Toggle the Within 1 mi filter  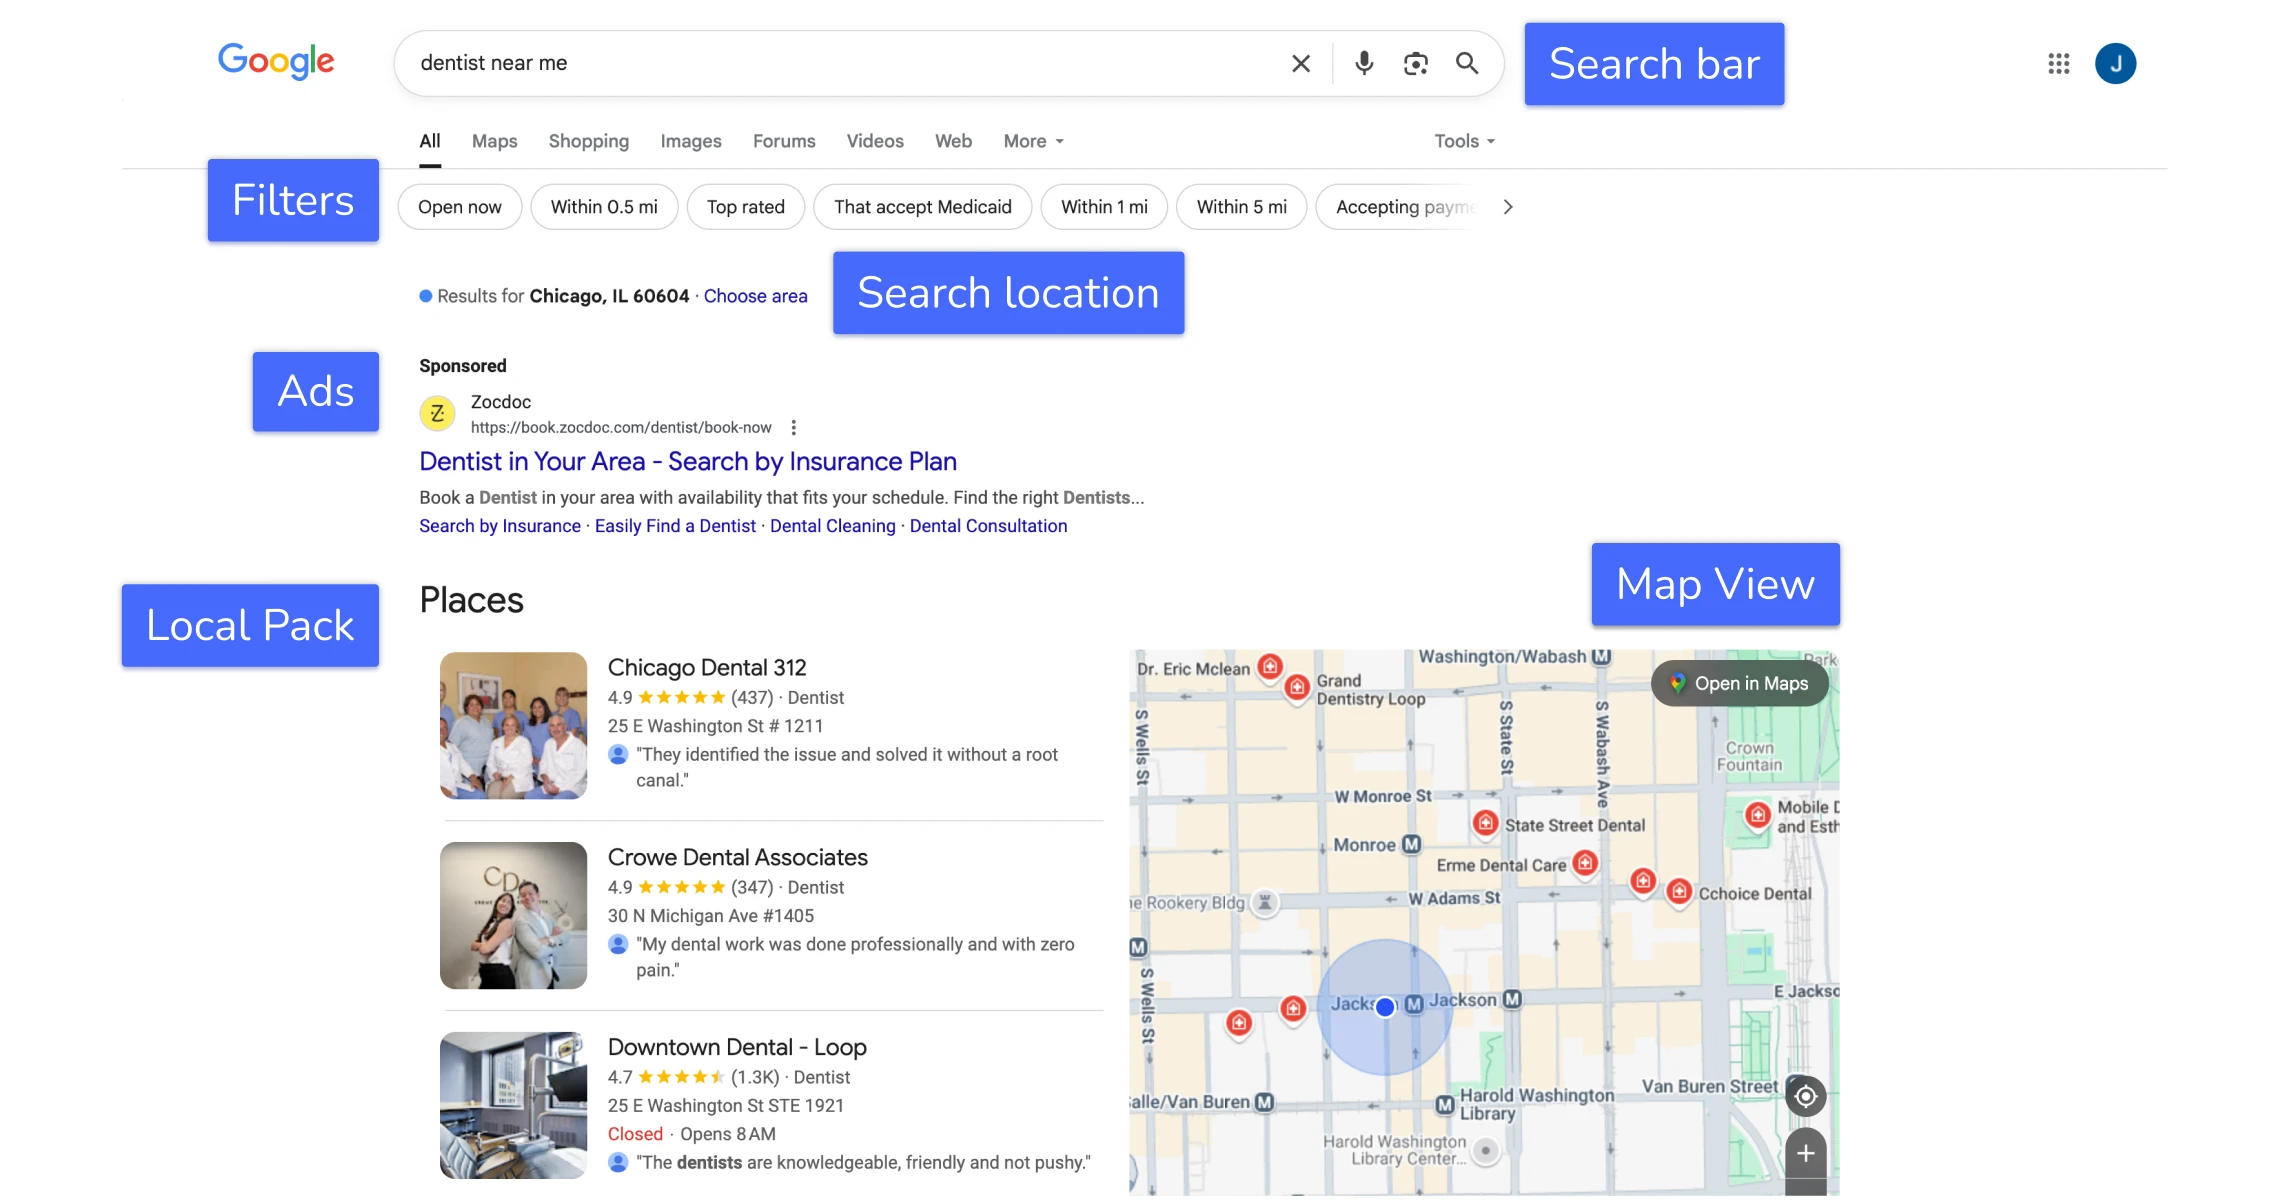click(x=1104, y=207)
